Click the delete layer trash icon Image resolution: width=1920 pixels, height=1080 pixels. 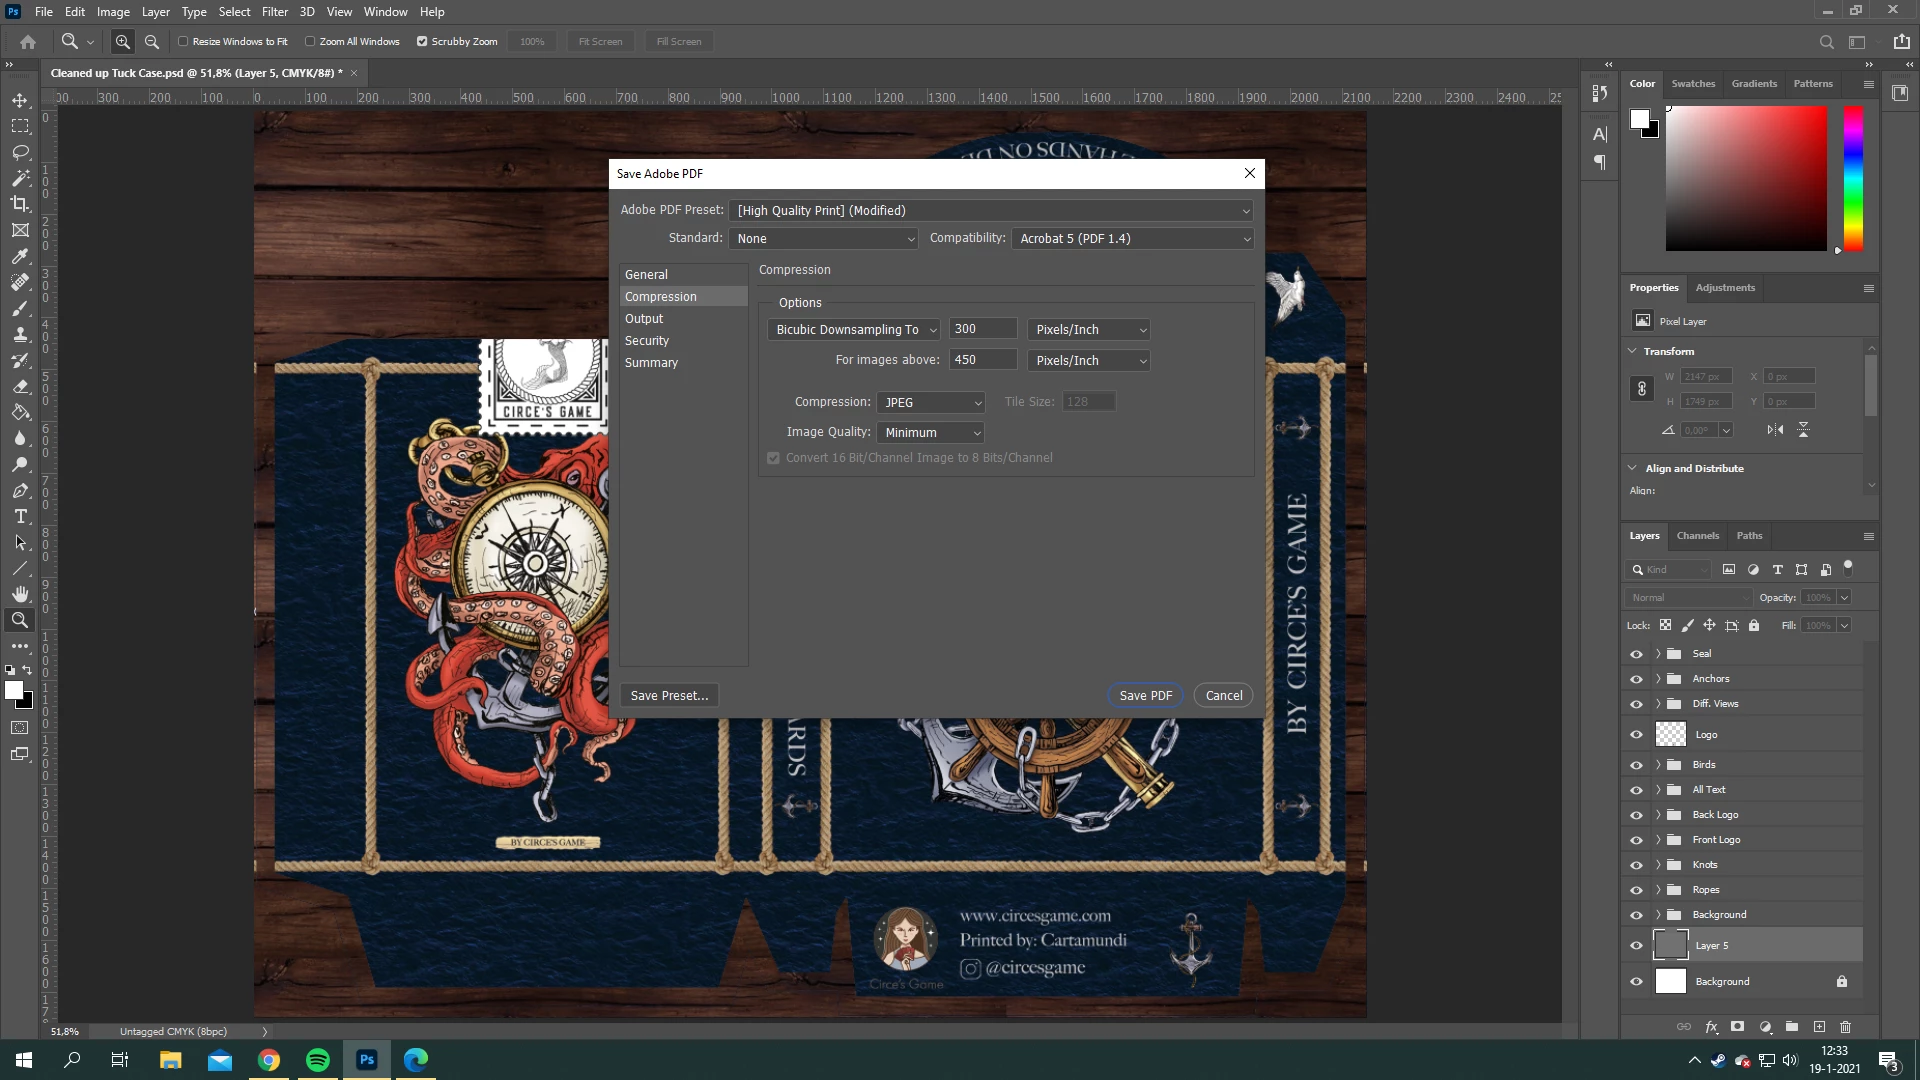click(1846, 1027)
